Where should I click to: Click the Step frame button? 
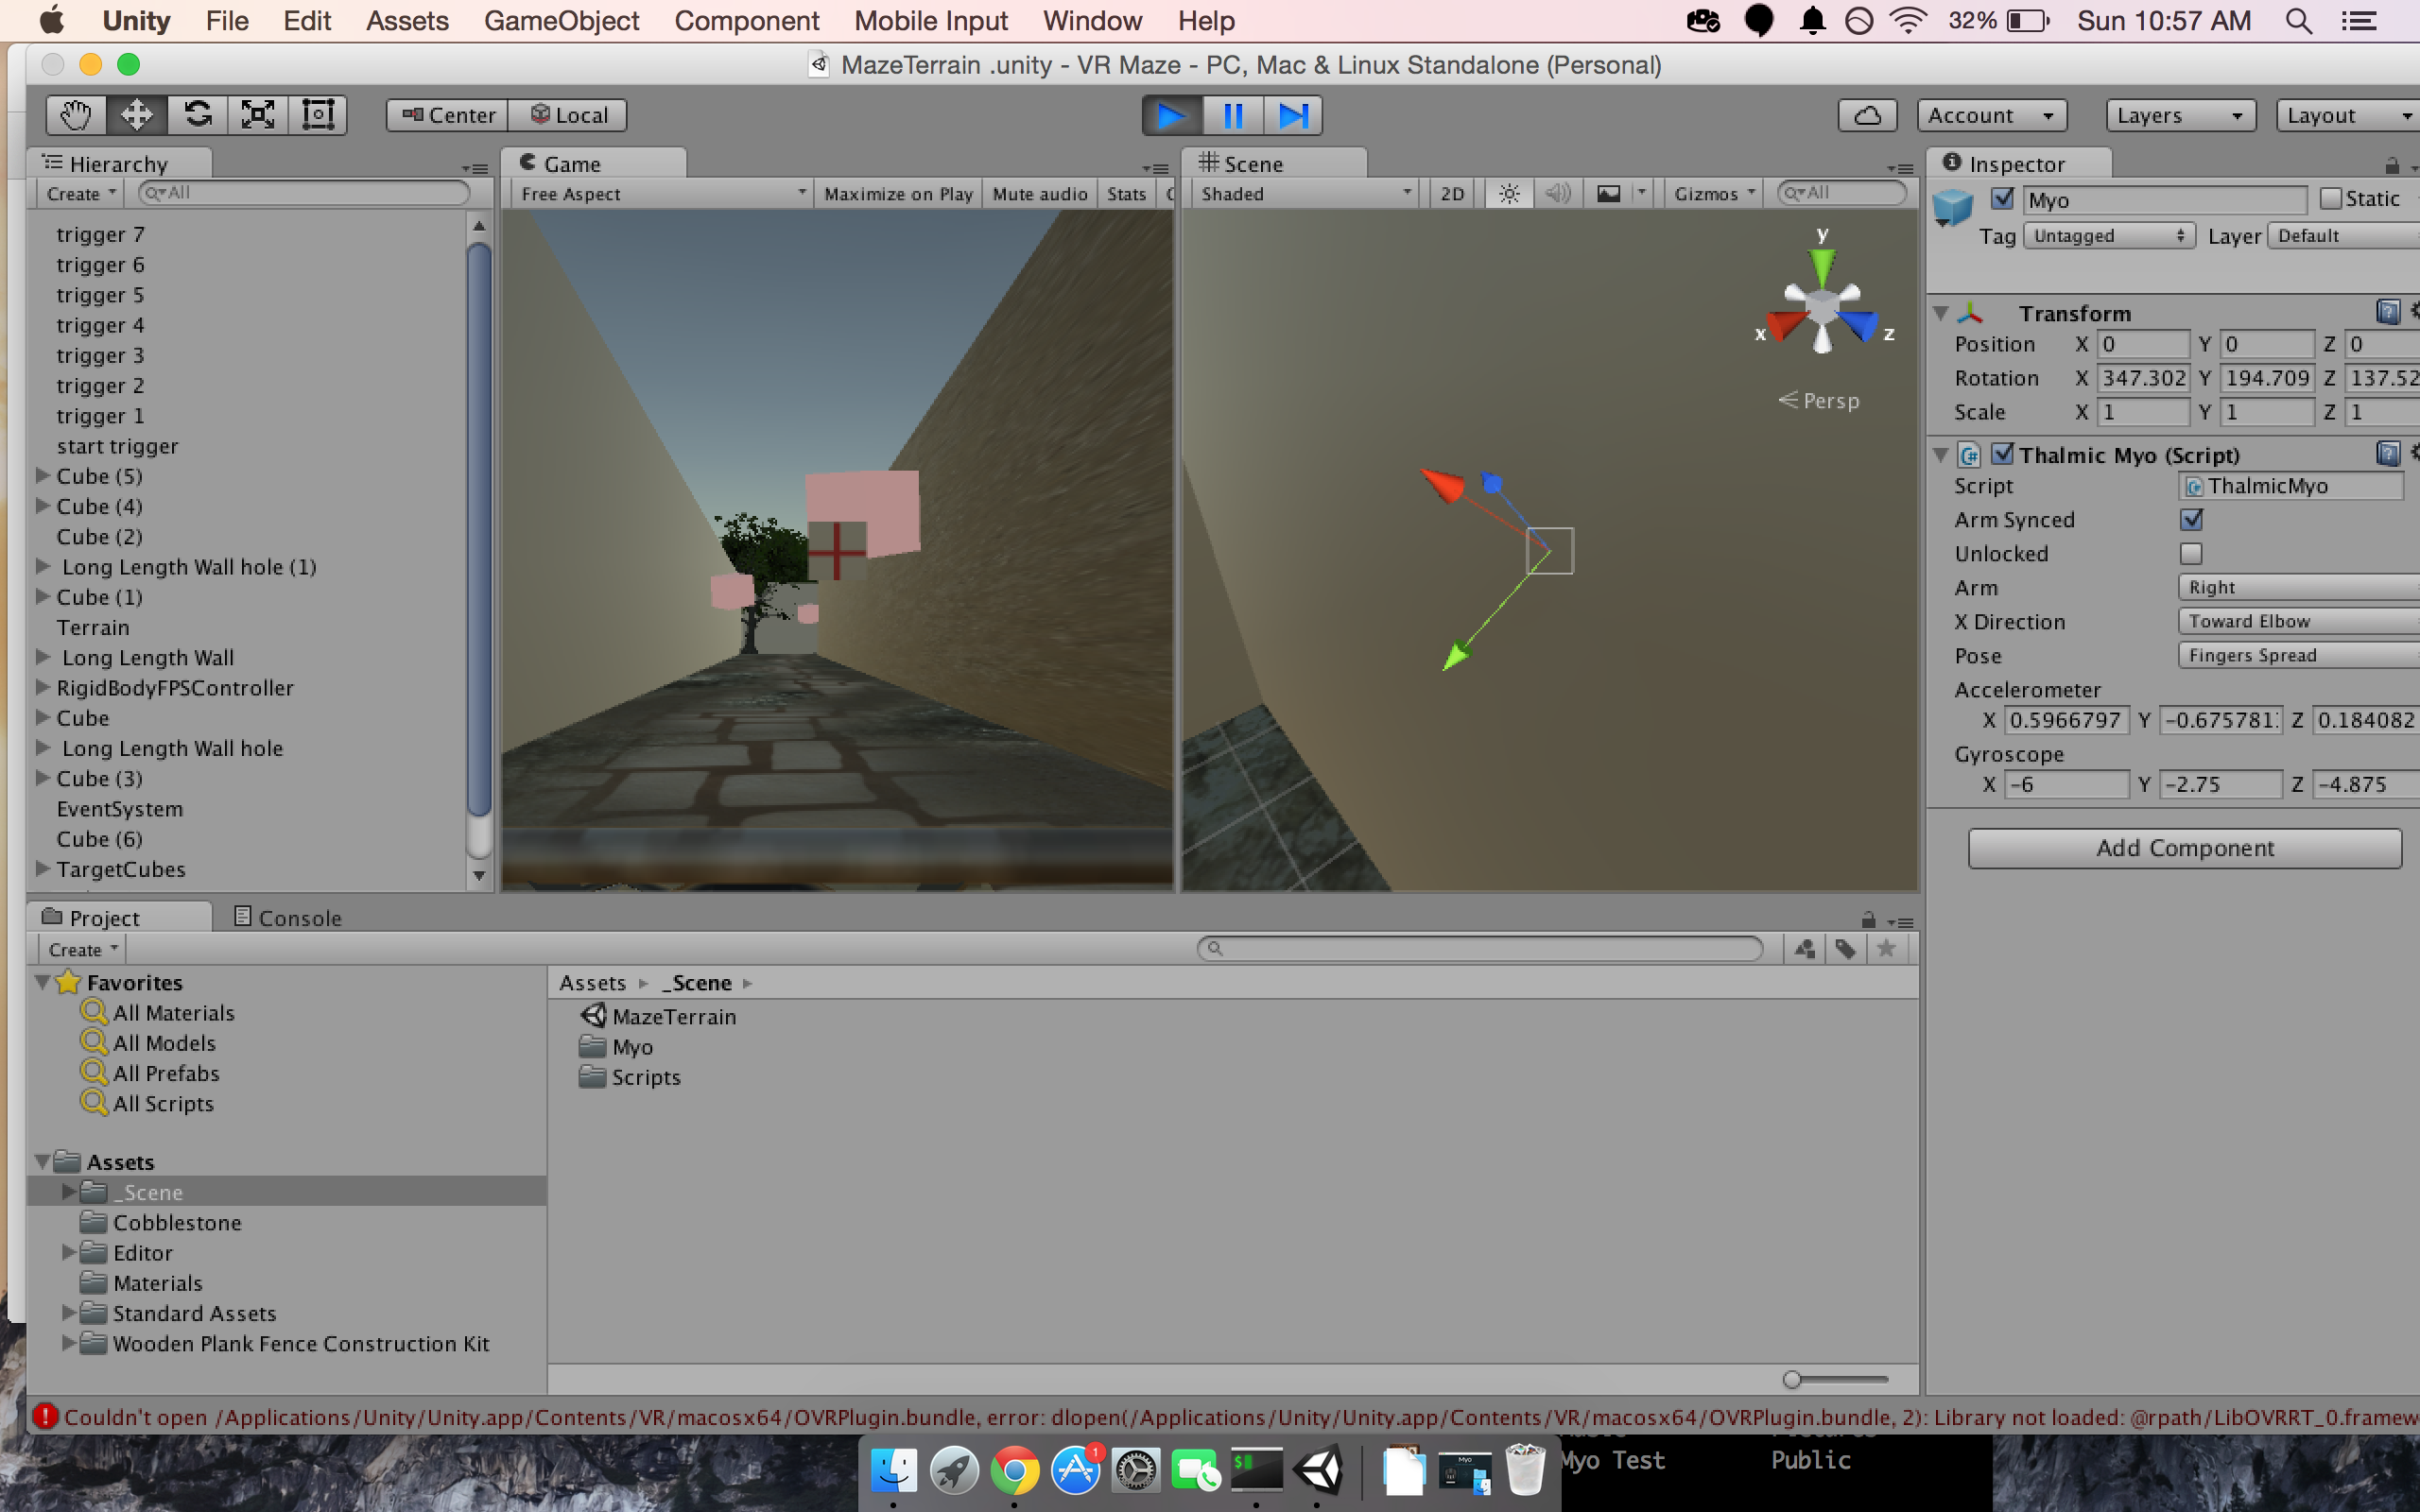(x=1292, y=115)
